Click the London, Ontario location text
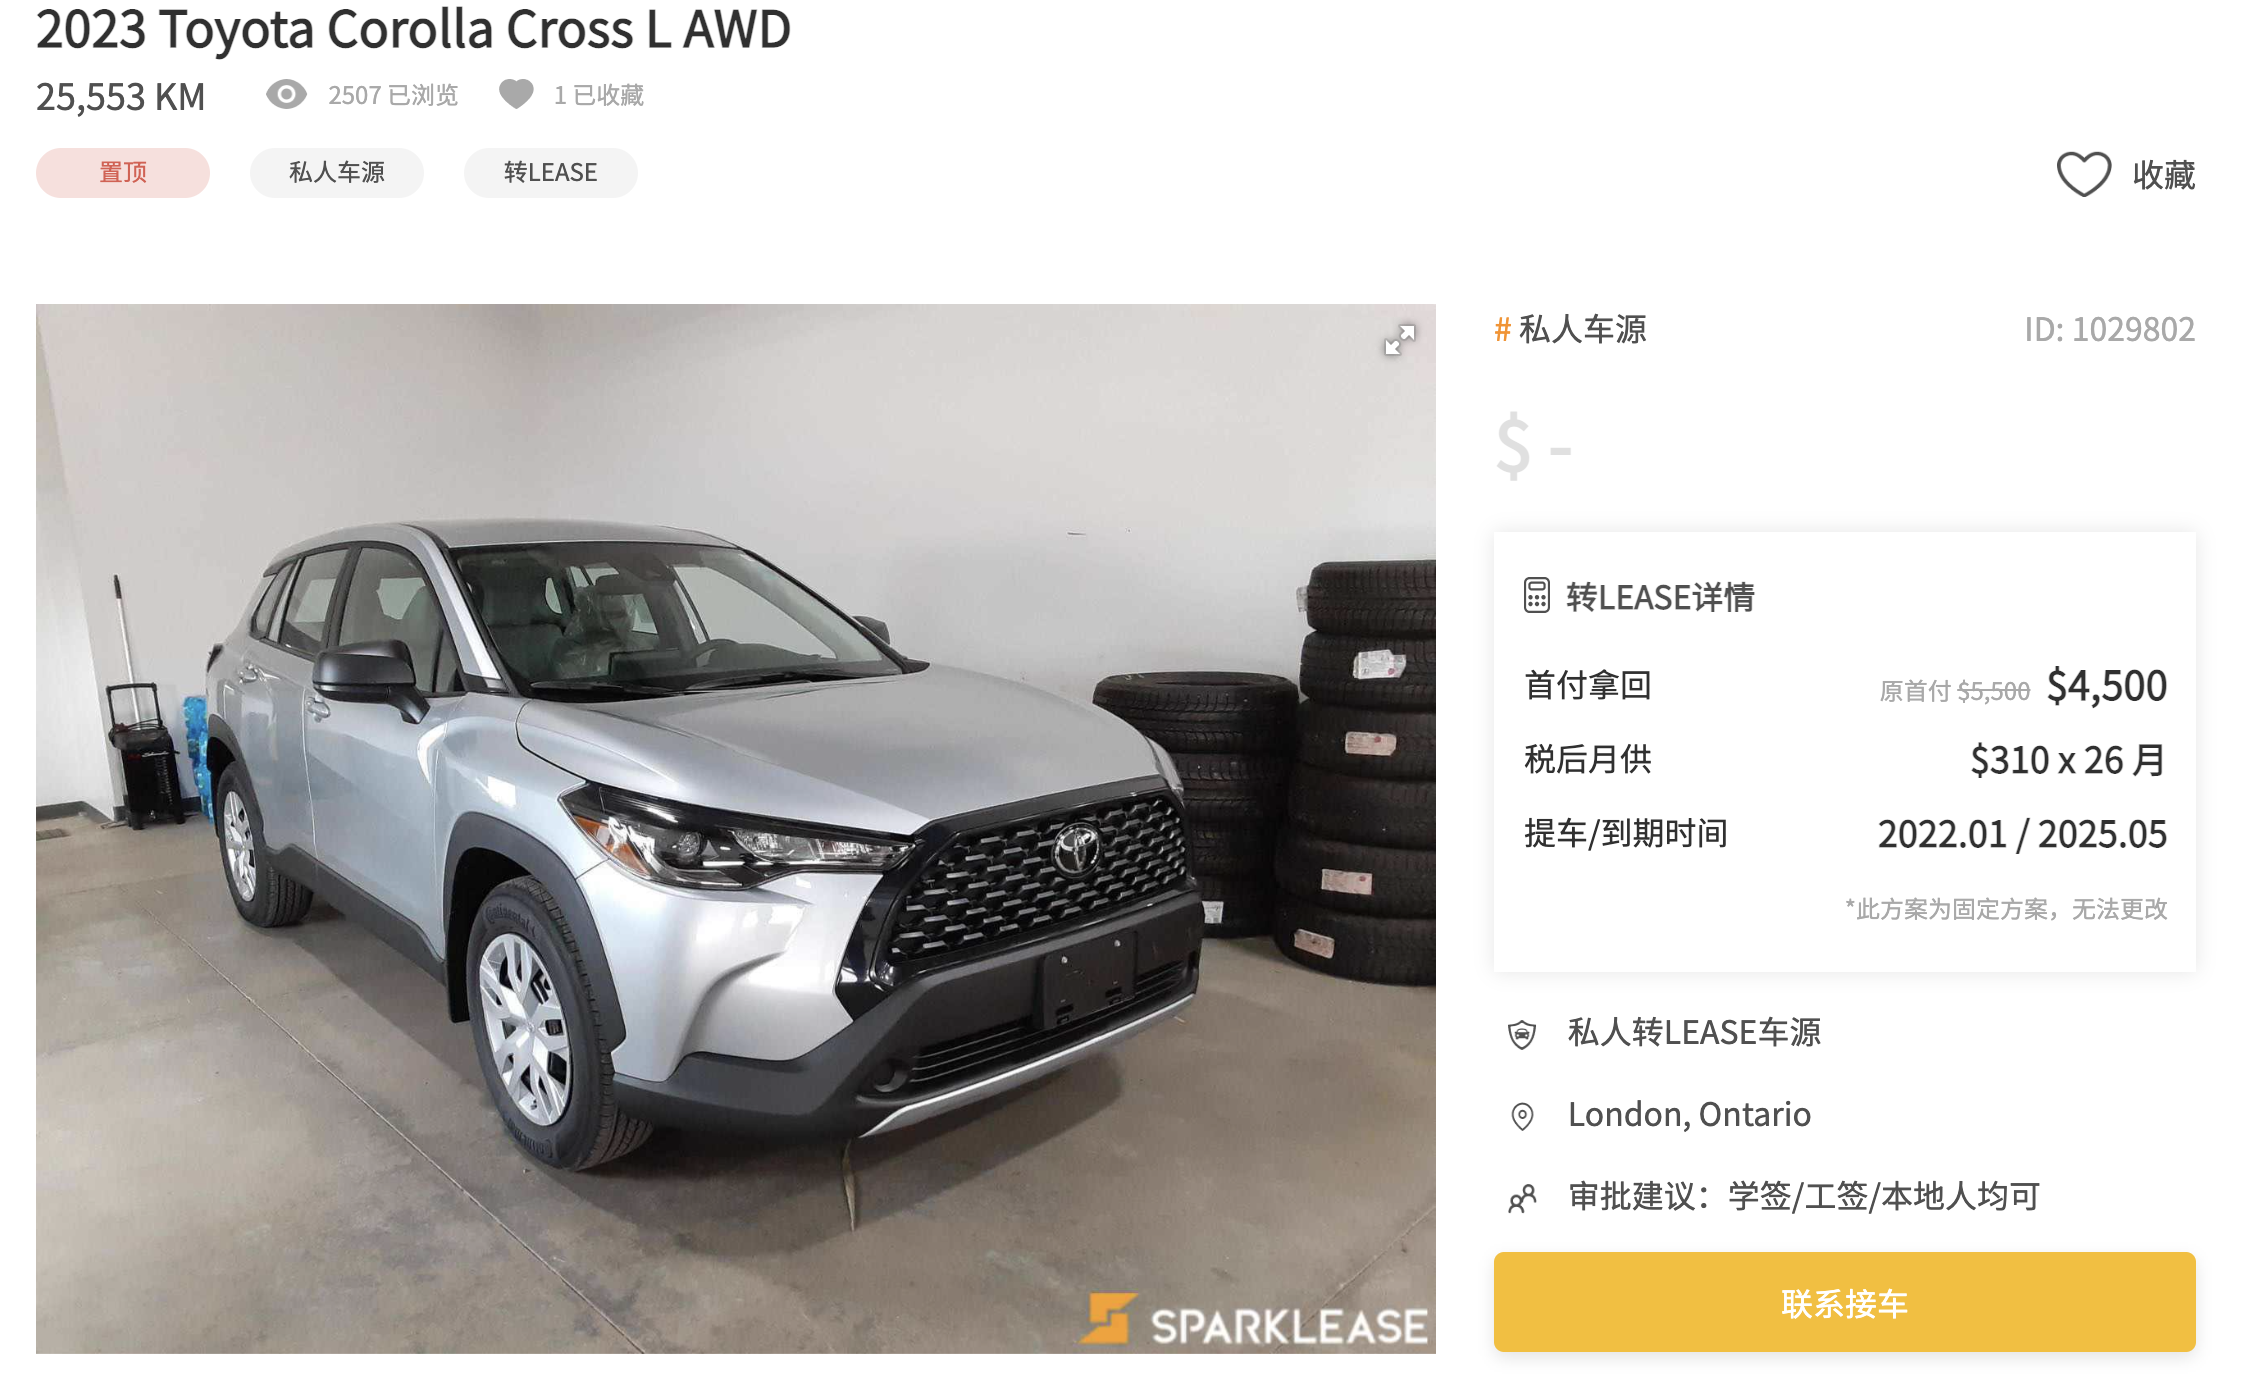Image resolution: width=2244 pixels, height=1396 pixels. click(x=1689, y=1115)
